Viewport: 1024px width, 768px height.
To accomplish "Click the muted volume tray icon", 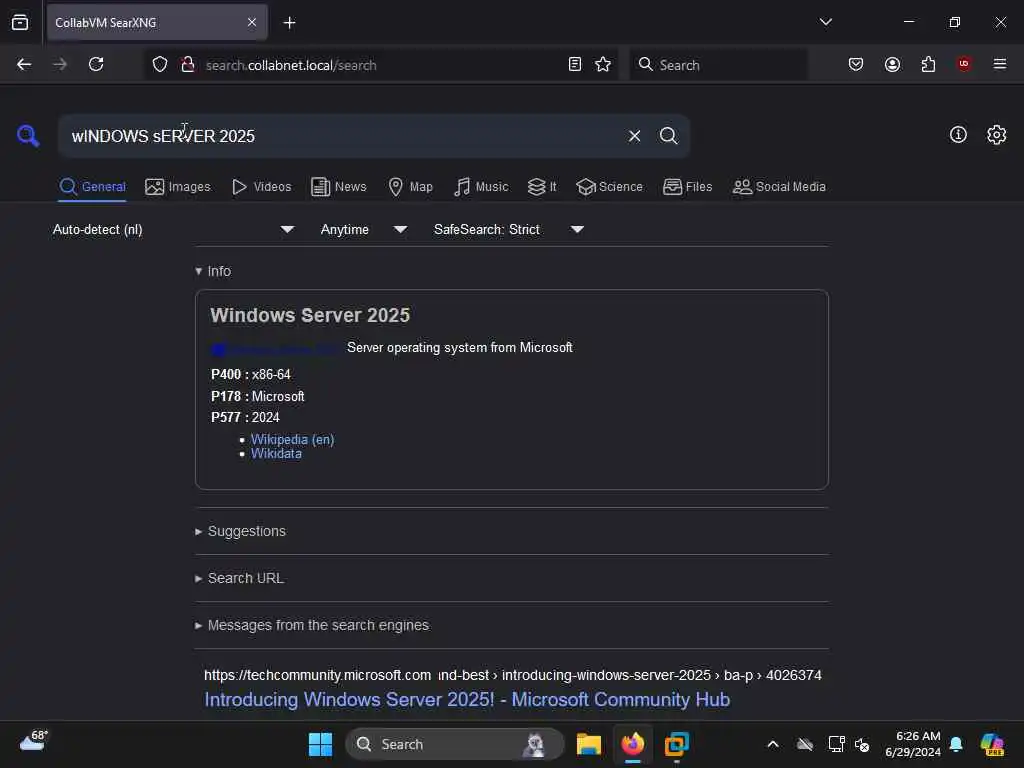I will (862, 744).
